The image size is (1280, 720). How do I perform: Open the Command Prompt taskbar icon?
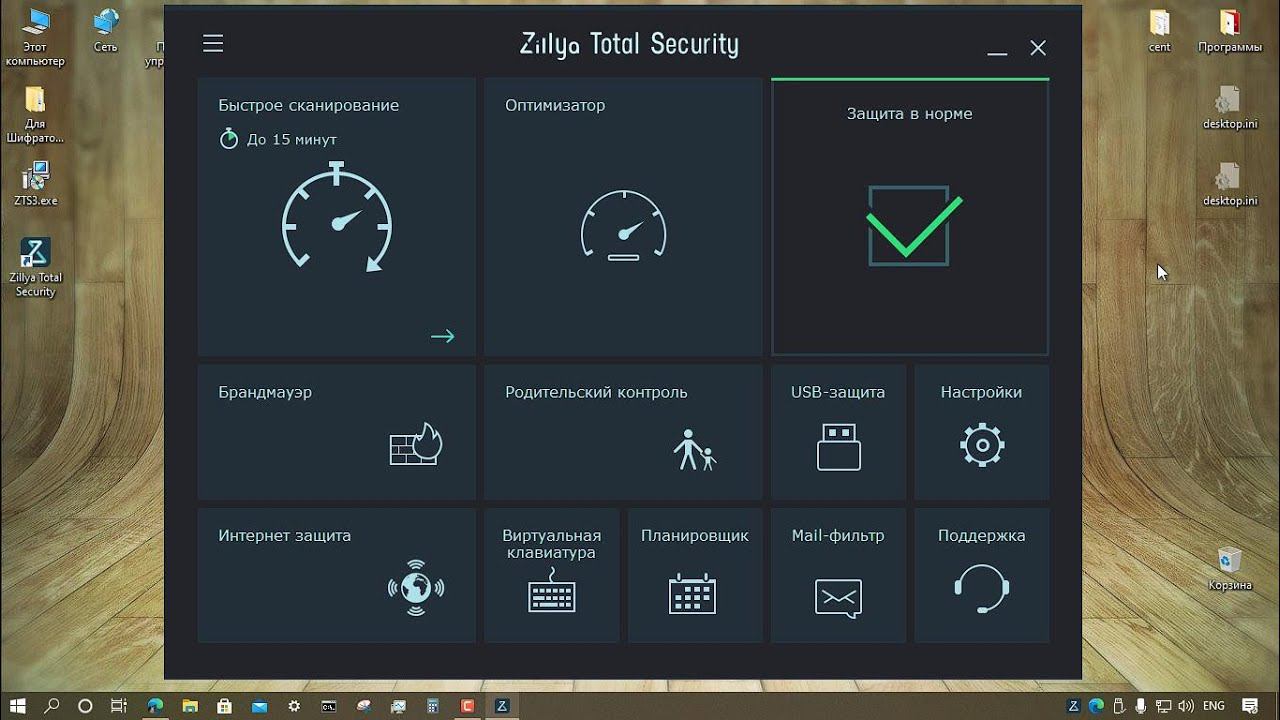[x=328, y=706]
